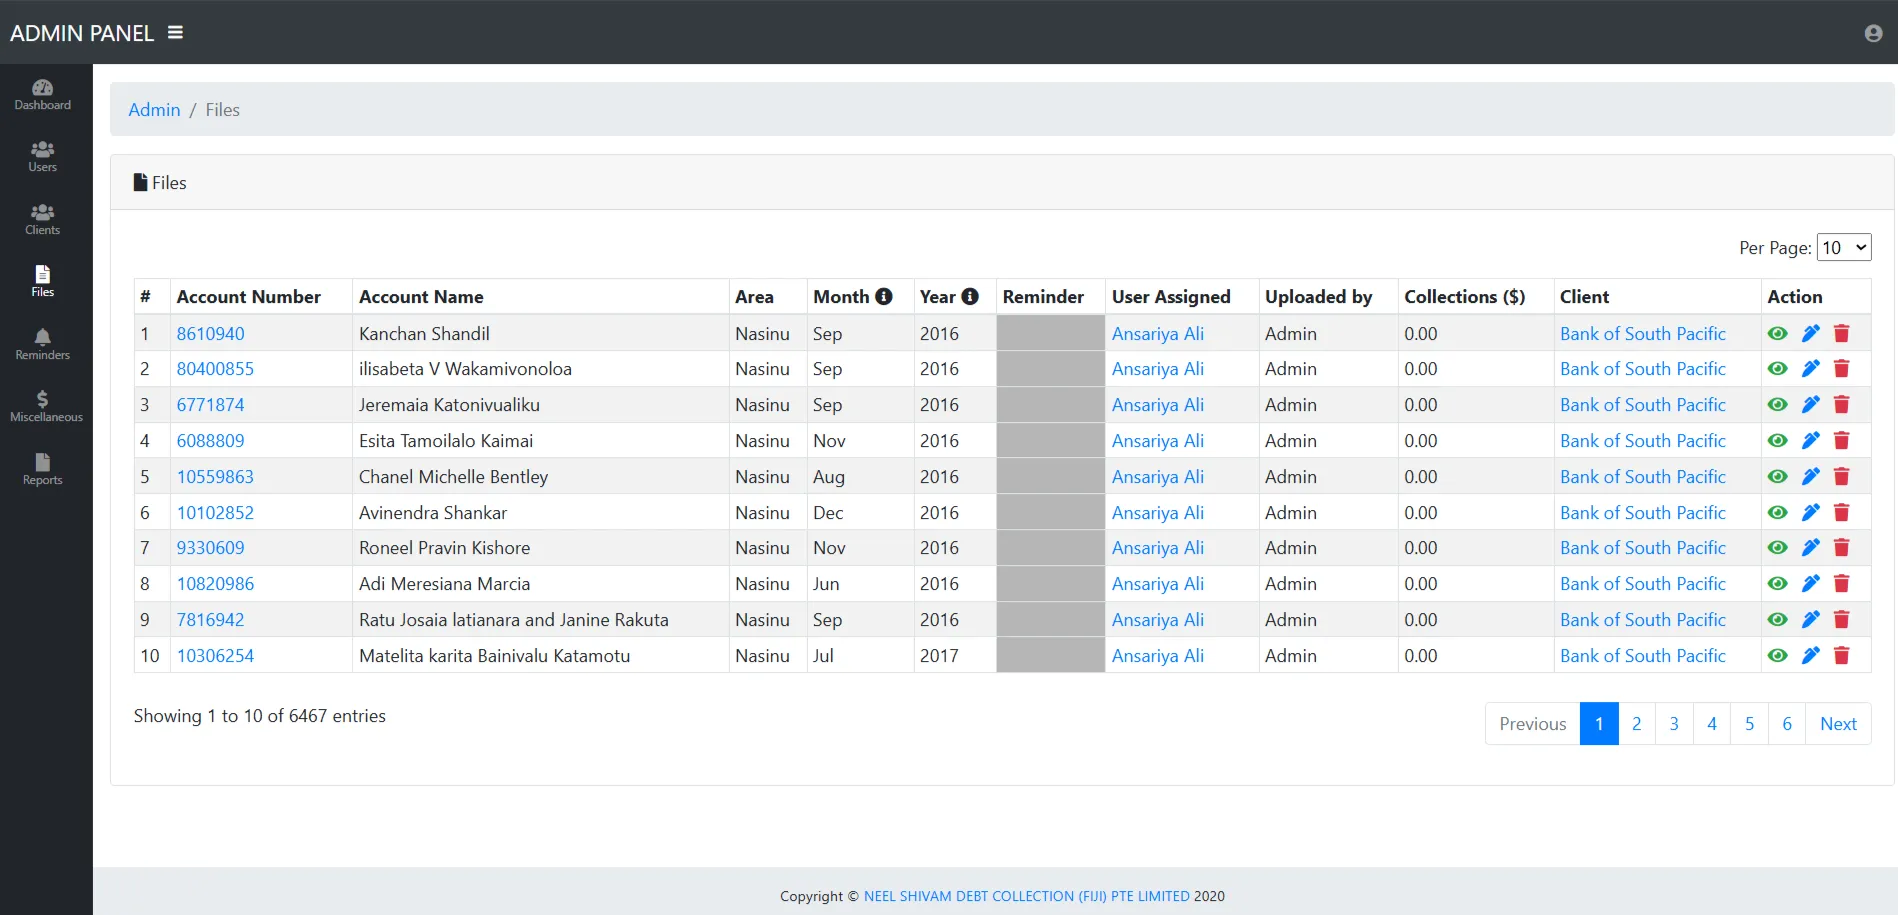Open Dashboard in the sidebar
Screen dimensions: 1898x915
pos(43,95)
